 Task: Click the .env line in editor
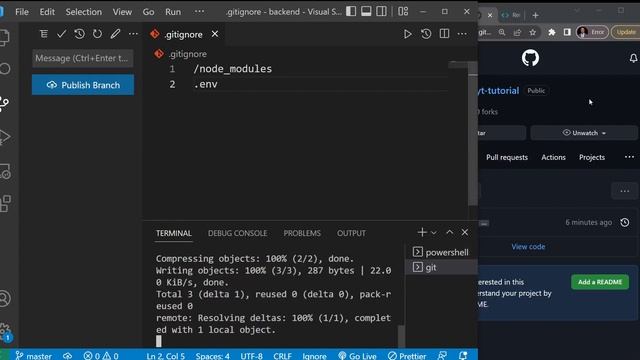coord(206,84)
